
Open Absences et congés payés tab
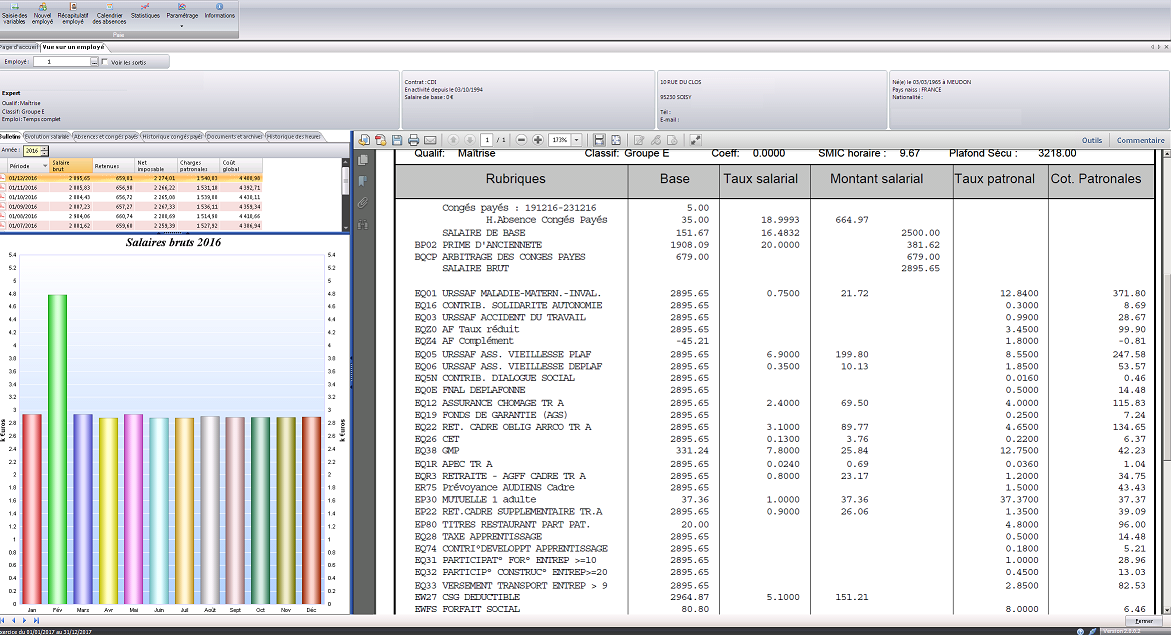coord(106,137)
